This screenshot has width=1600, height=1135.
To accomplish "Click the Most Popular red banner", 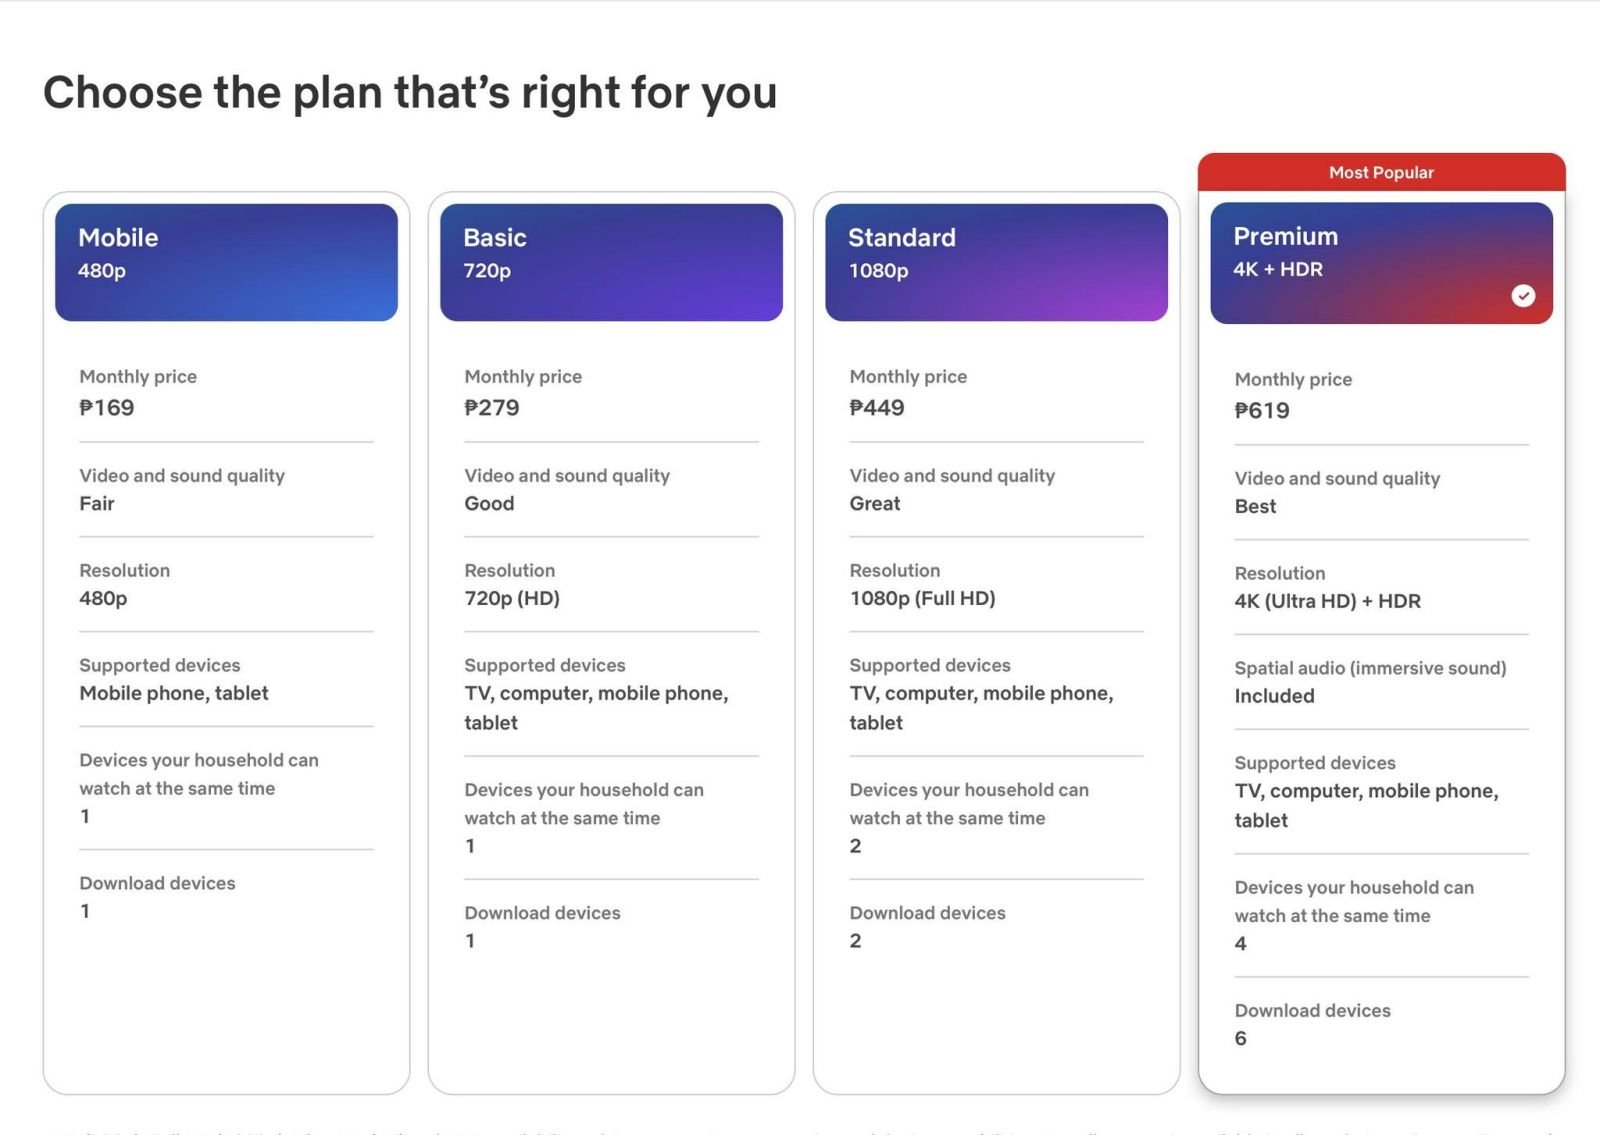I will (x=1381, y=172).
